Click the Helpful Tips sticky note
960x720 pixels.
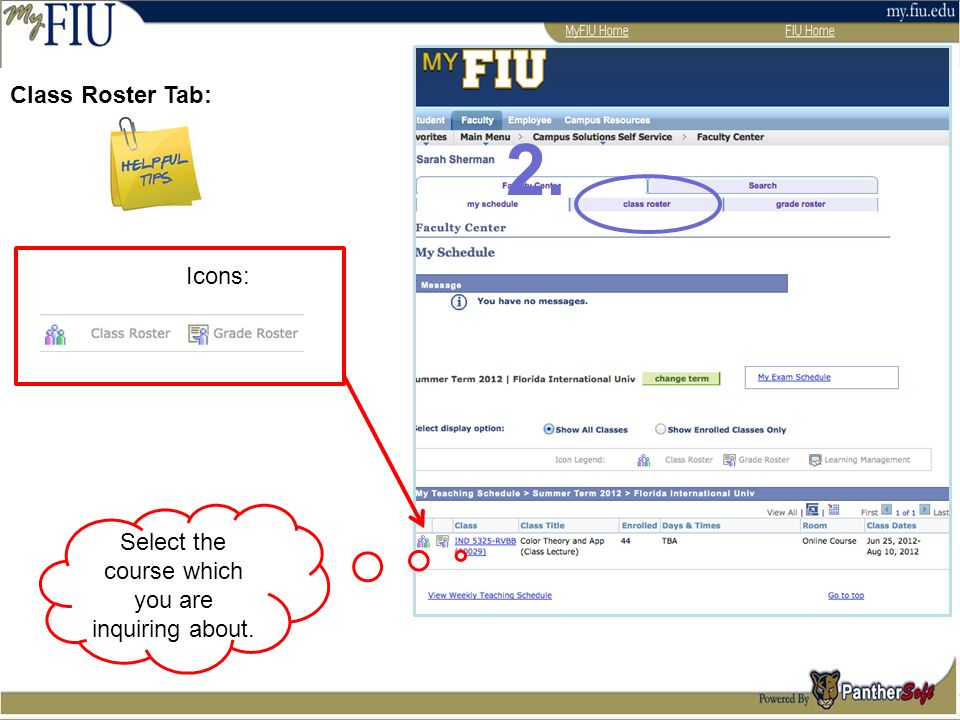click(155, 165)
